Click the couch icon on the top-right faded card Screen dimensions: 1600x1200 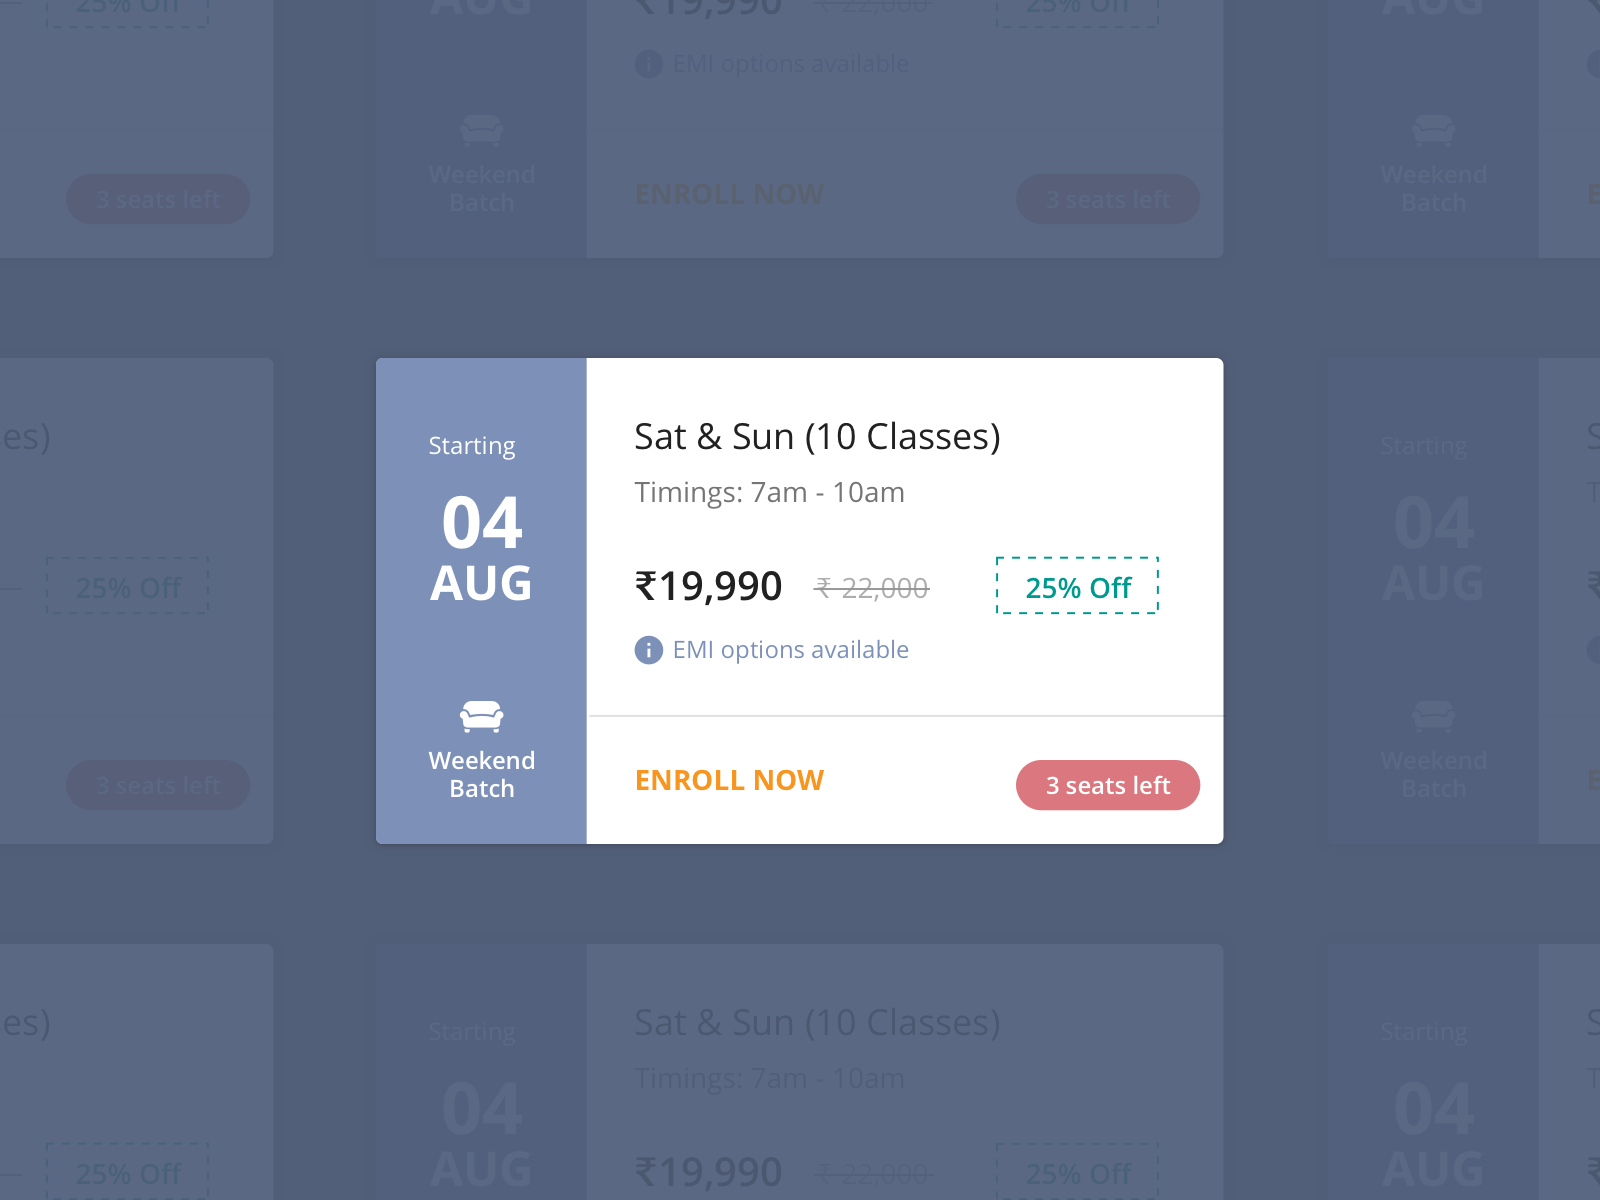pos(1435,130)
